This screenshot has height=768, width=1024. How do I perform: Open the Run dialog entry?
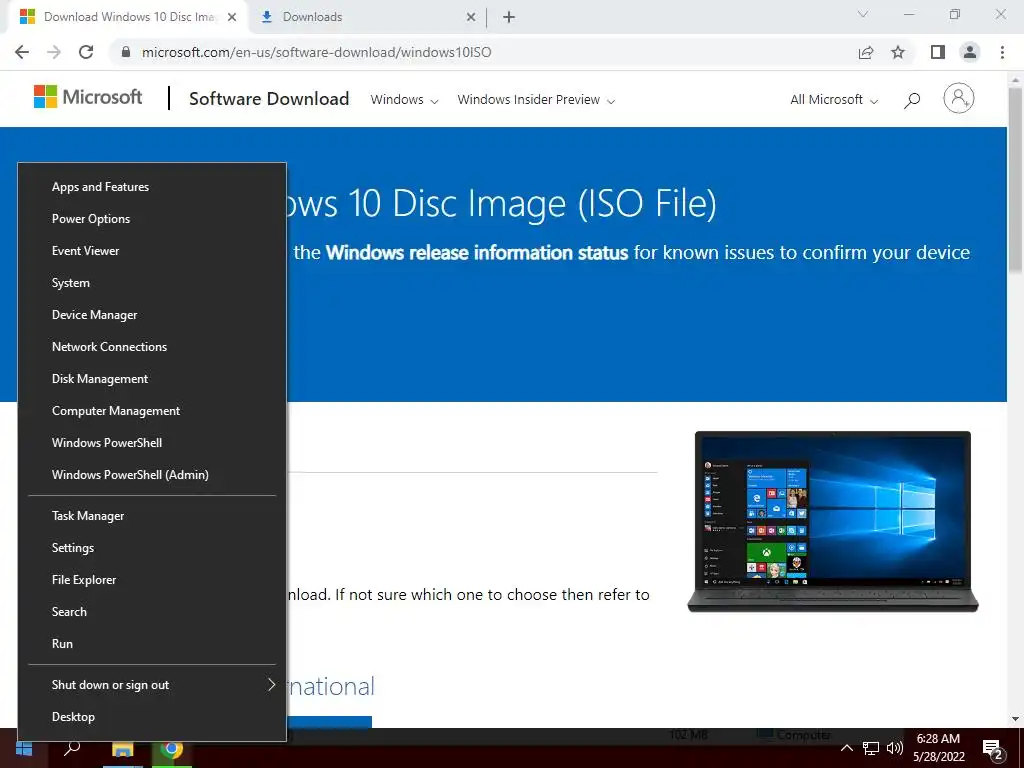(152, 644)
